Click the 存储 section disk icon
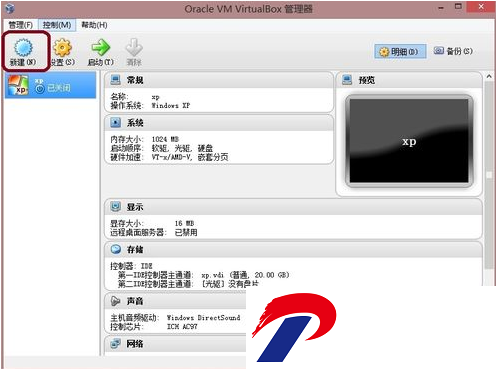 116,249
